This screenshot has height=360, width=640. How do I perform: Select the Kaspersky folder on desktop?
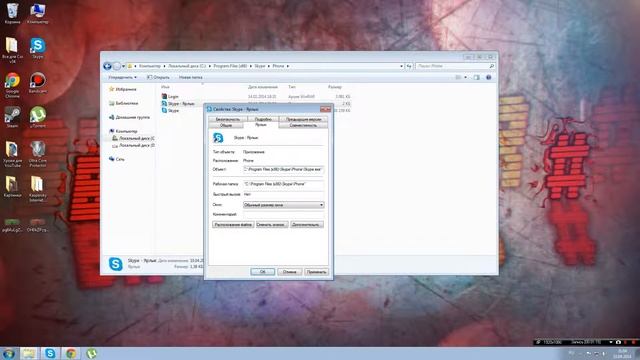[x=38, y=189]
